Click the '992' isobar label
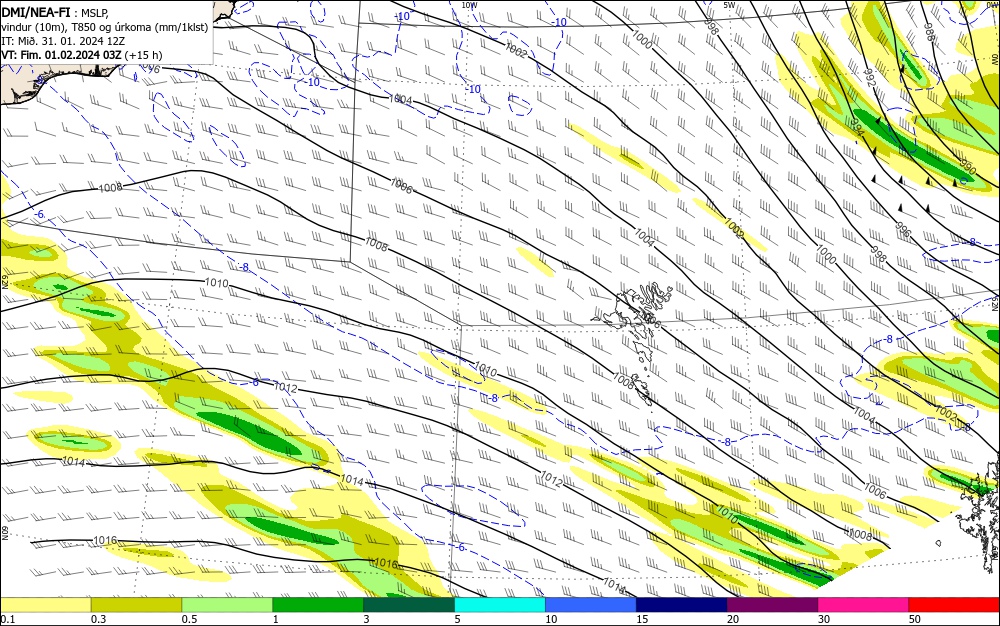1000x626 pixels. [869, 78]
